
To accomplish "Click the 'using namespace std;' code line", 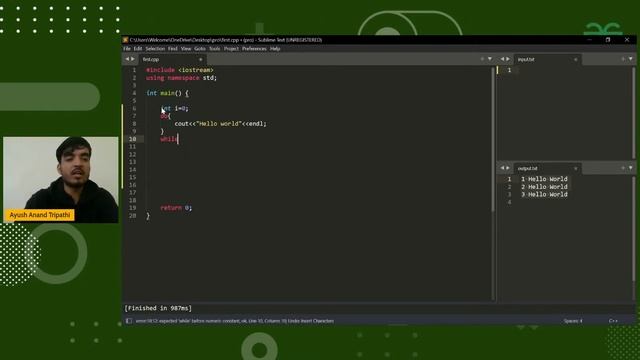I will coord(182,78).
